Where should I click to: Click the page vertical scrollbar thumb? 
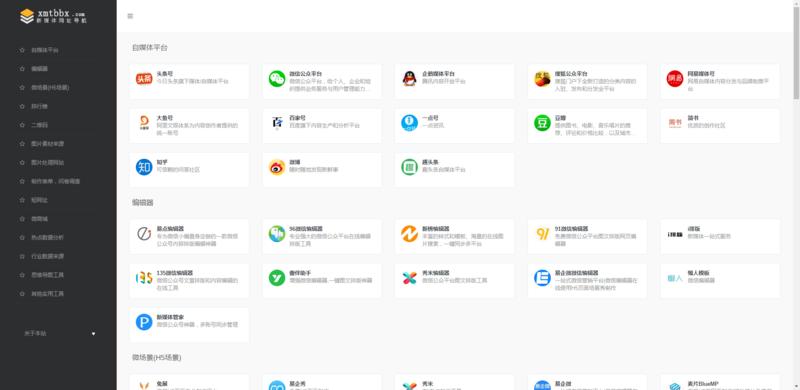pyautogui.click(x=796, y=54)
